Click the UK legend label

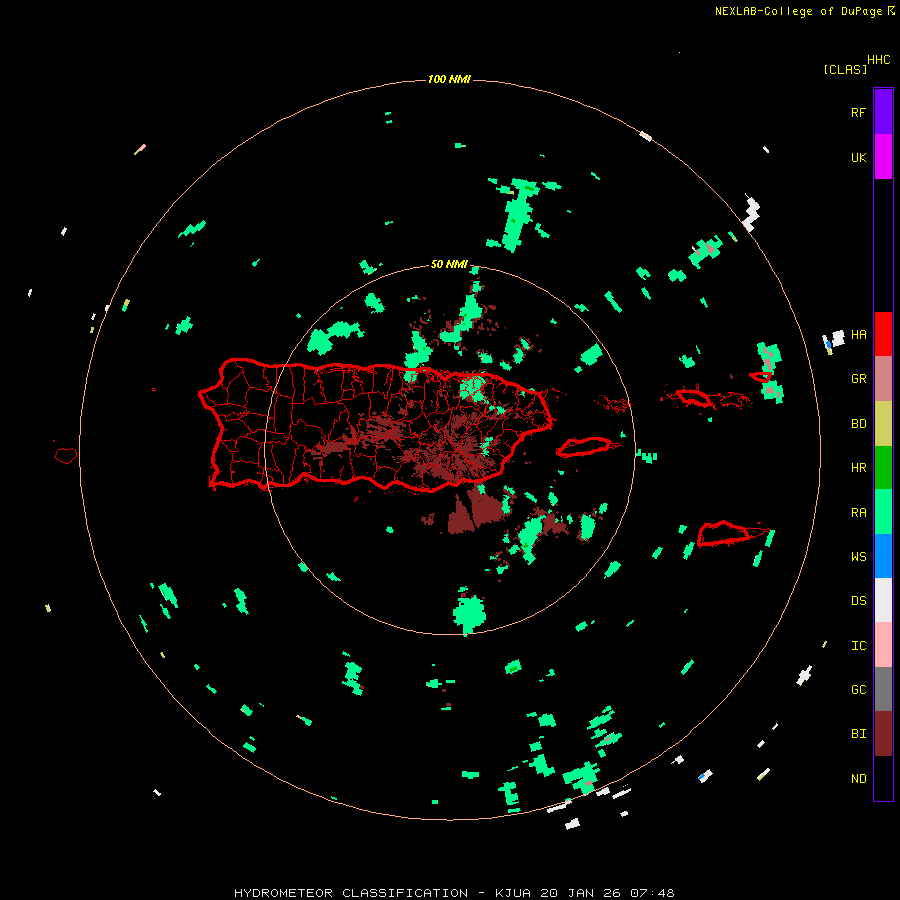pyautogui.click(x=859, y=158)
